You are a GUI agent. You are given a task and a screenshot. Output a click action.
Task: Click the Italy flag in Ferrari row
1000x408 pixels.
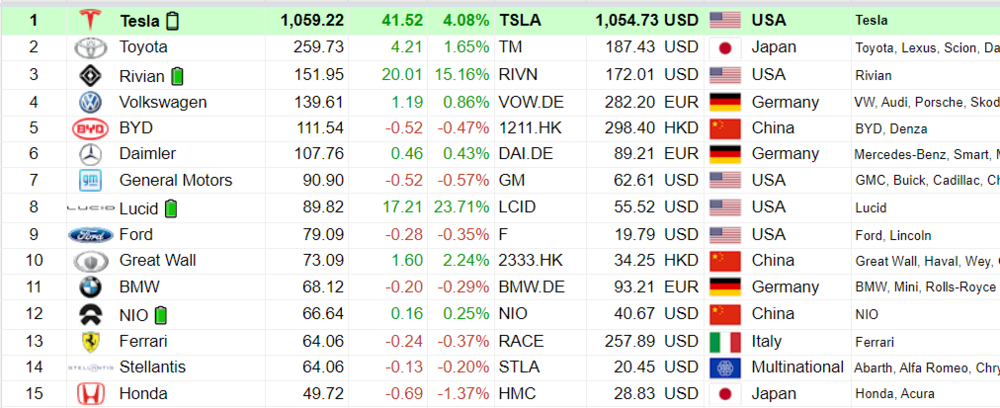pos(723,341)
